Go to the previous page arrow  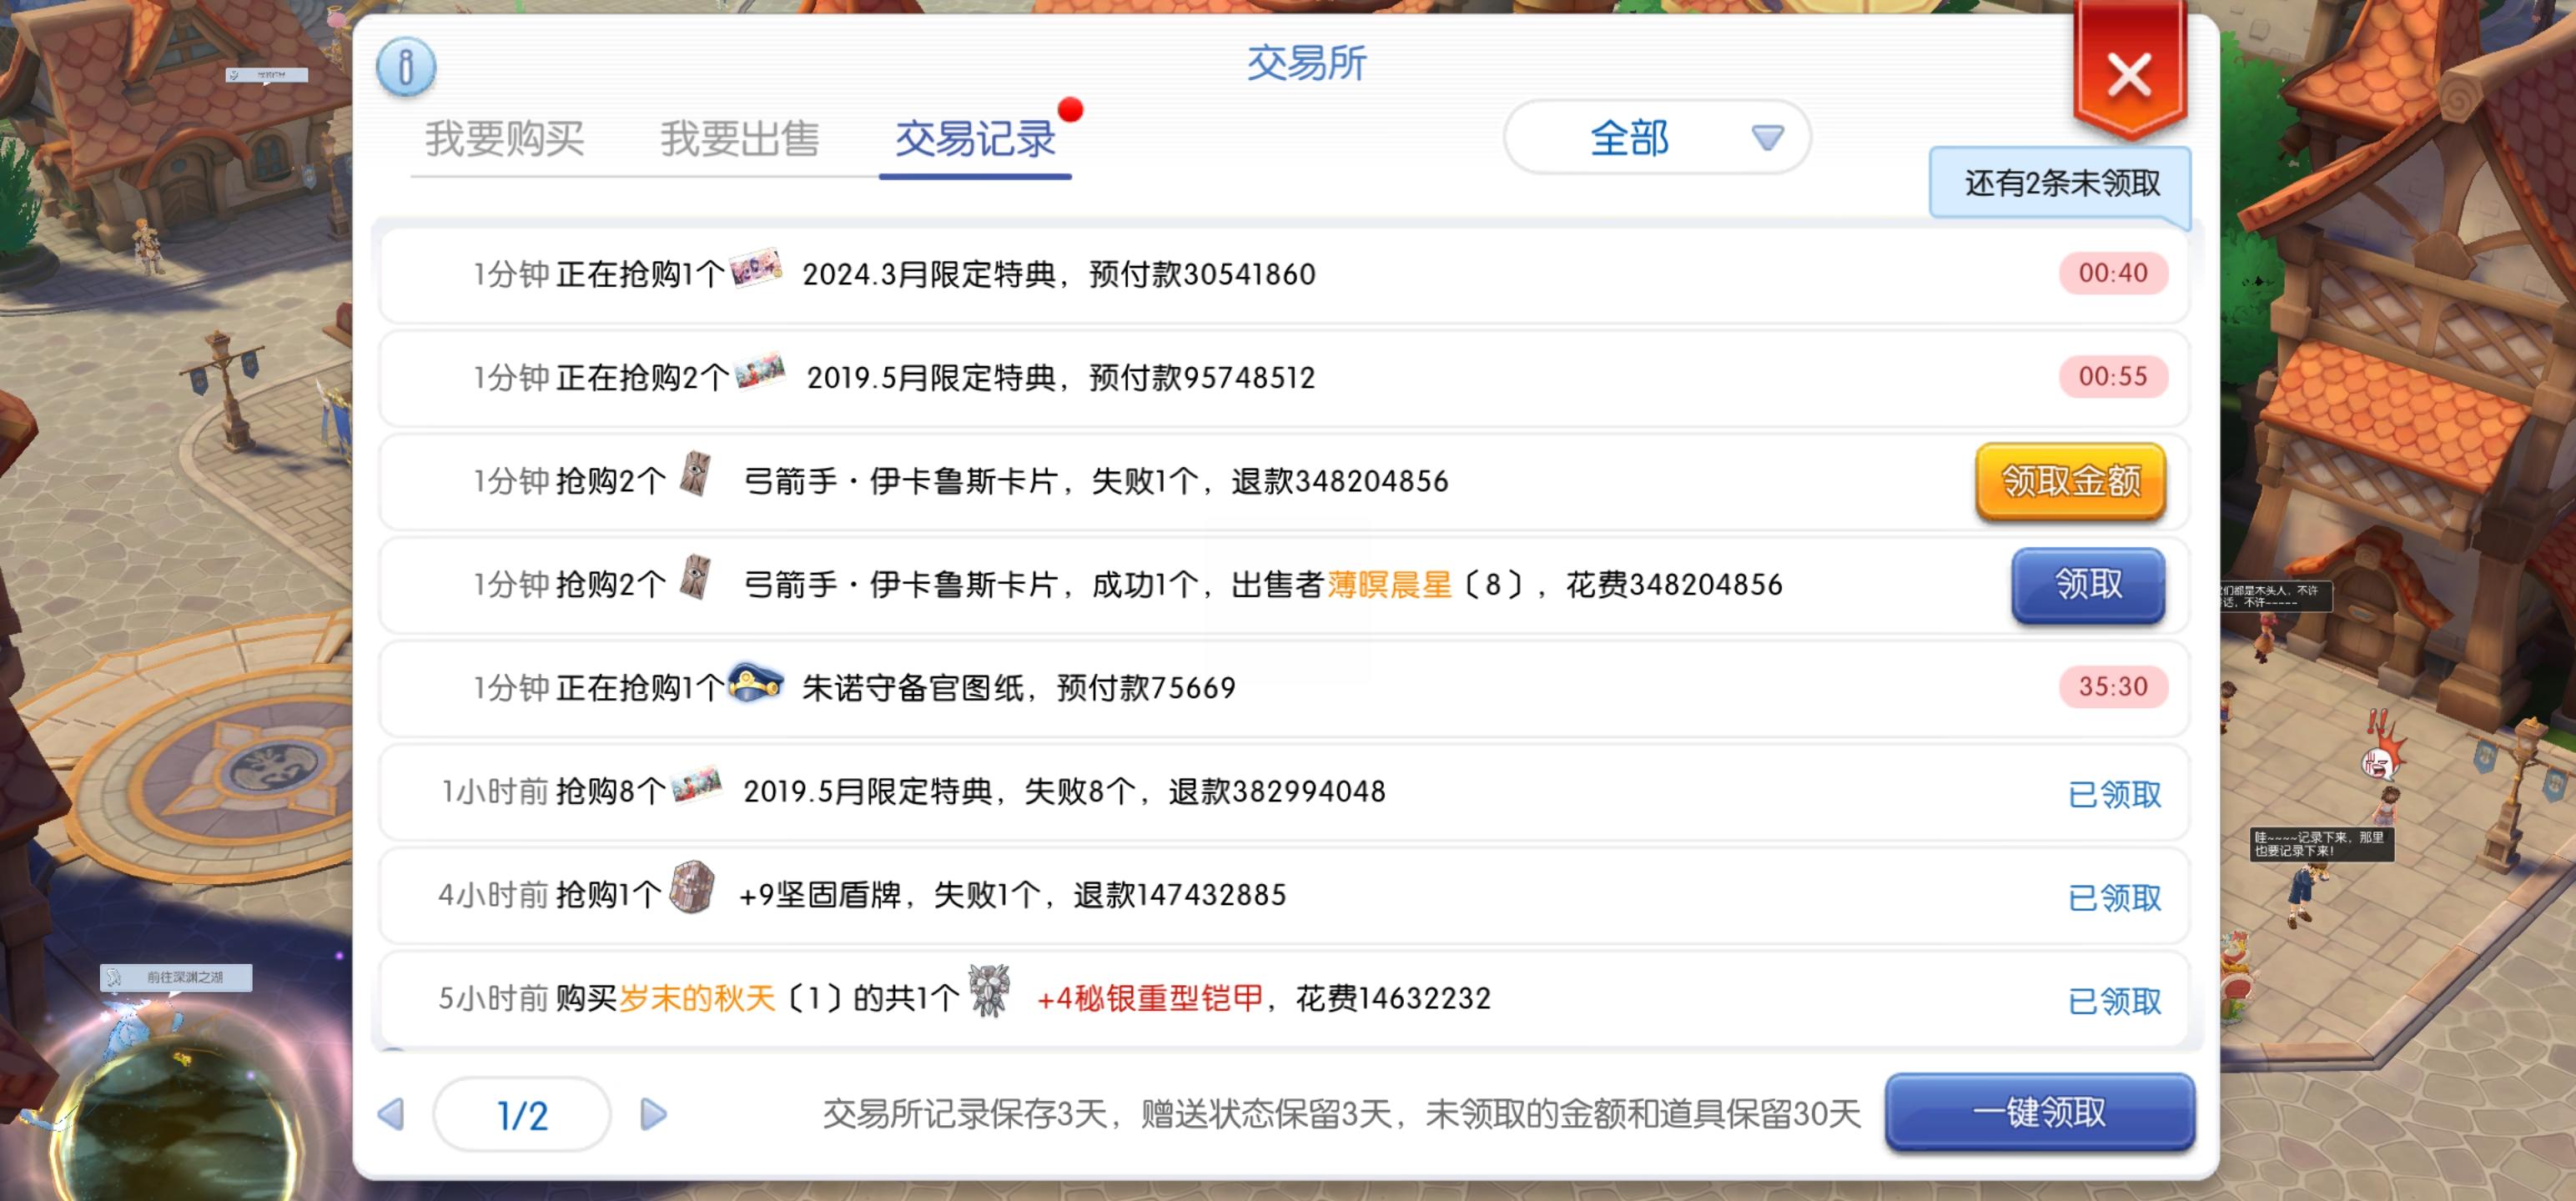click(391, 1114)
